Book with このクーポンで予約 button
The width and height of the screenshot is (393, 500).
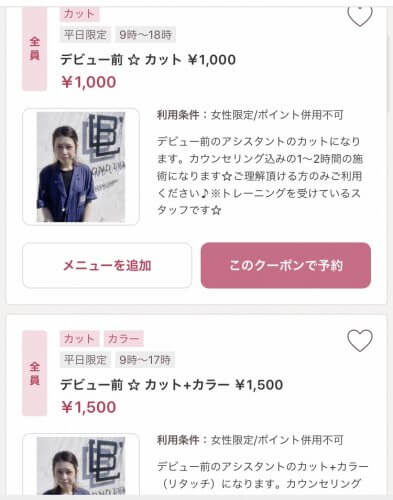pyautogui.click(x=286, y=265)
